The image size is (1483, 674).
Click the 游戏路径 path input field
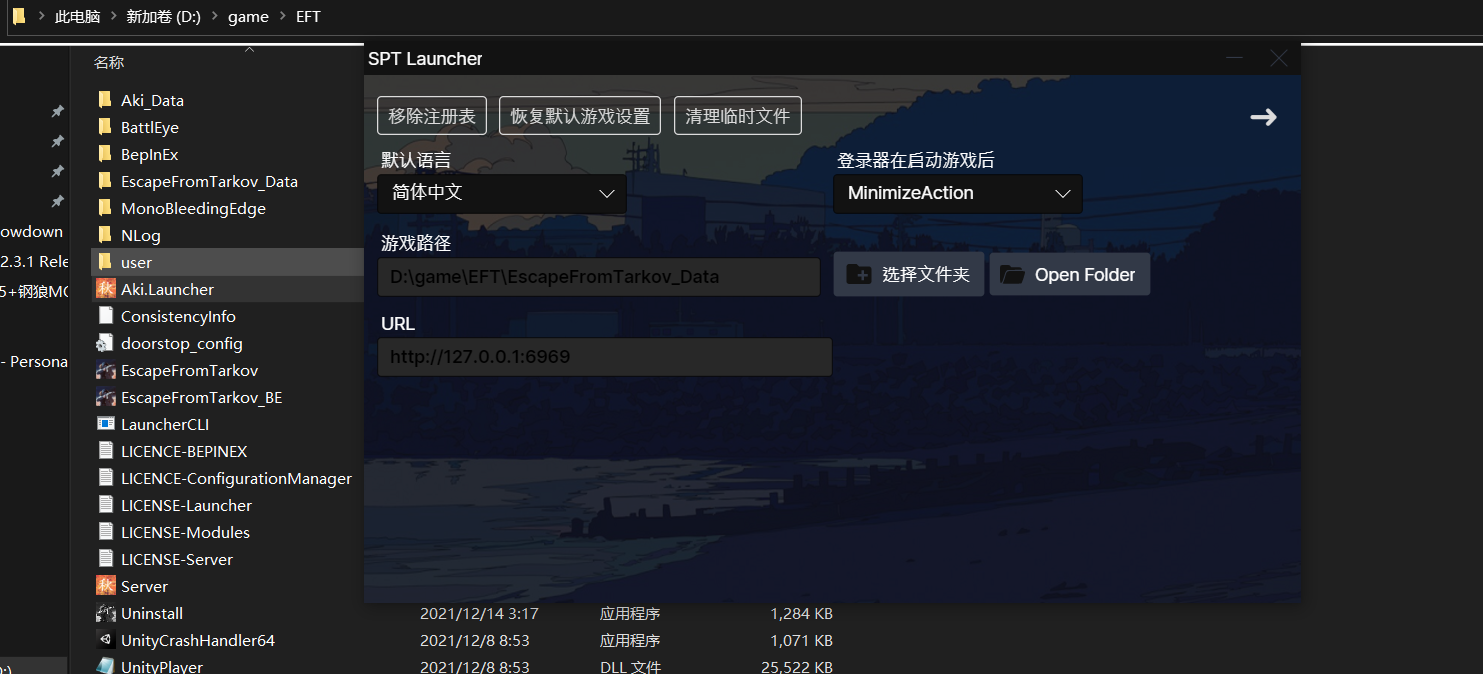click(x=599, y=277)
